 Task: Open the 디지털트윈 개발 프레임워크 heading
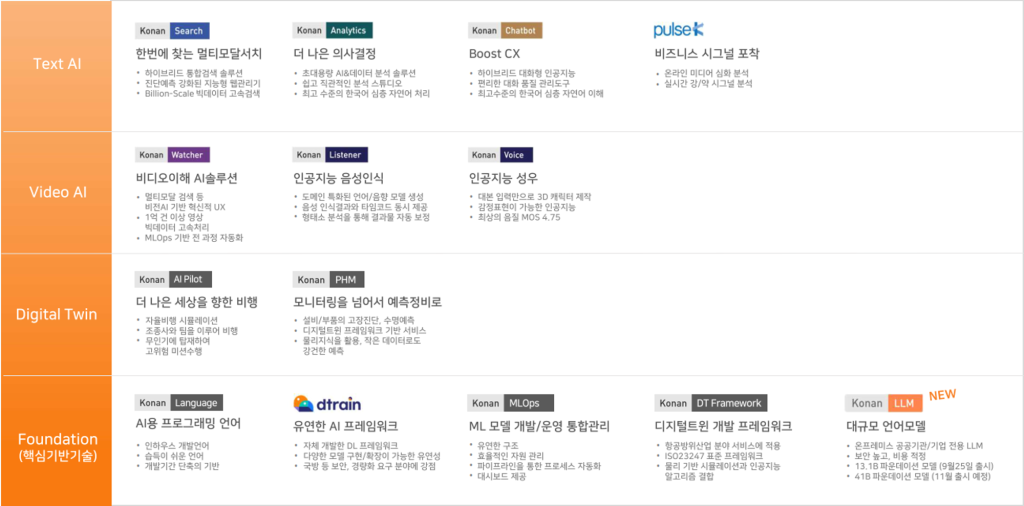pos(723,427)
